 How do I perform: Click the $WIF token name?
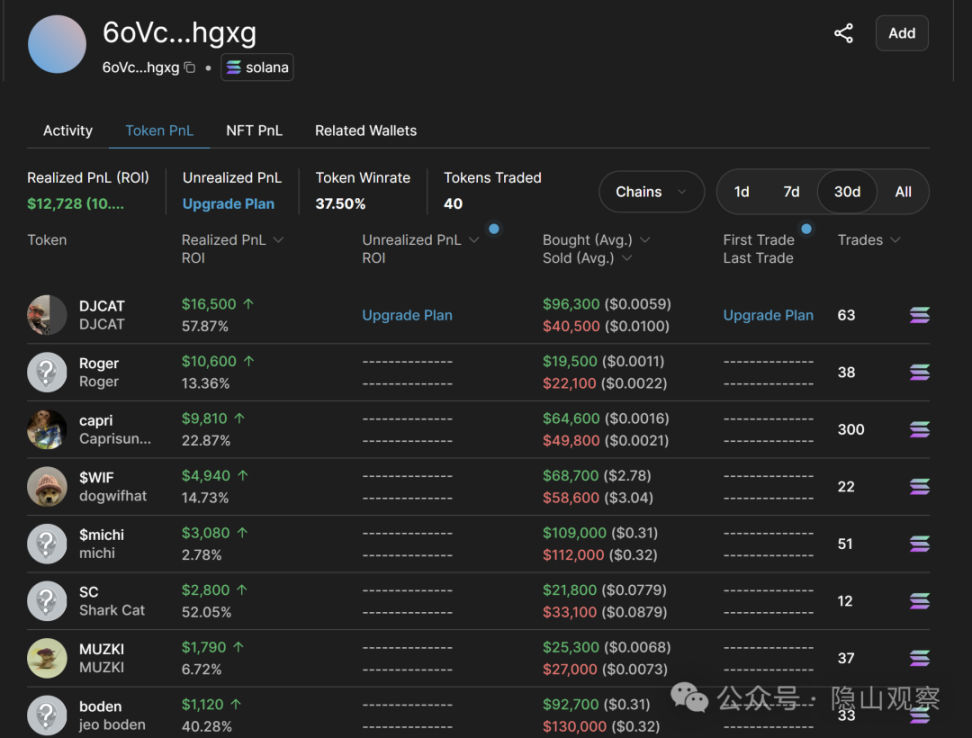96,478
